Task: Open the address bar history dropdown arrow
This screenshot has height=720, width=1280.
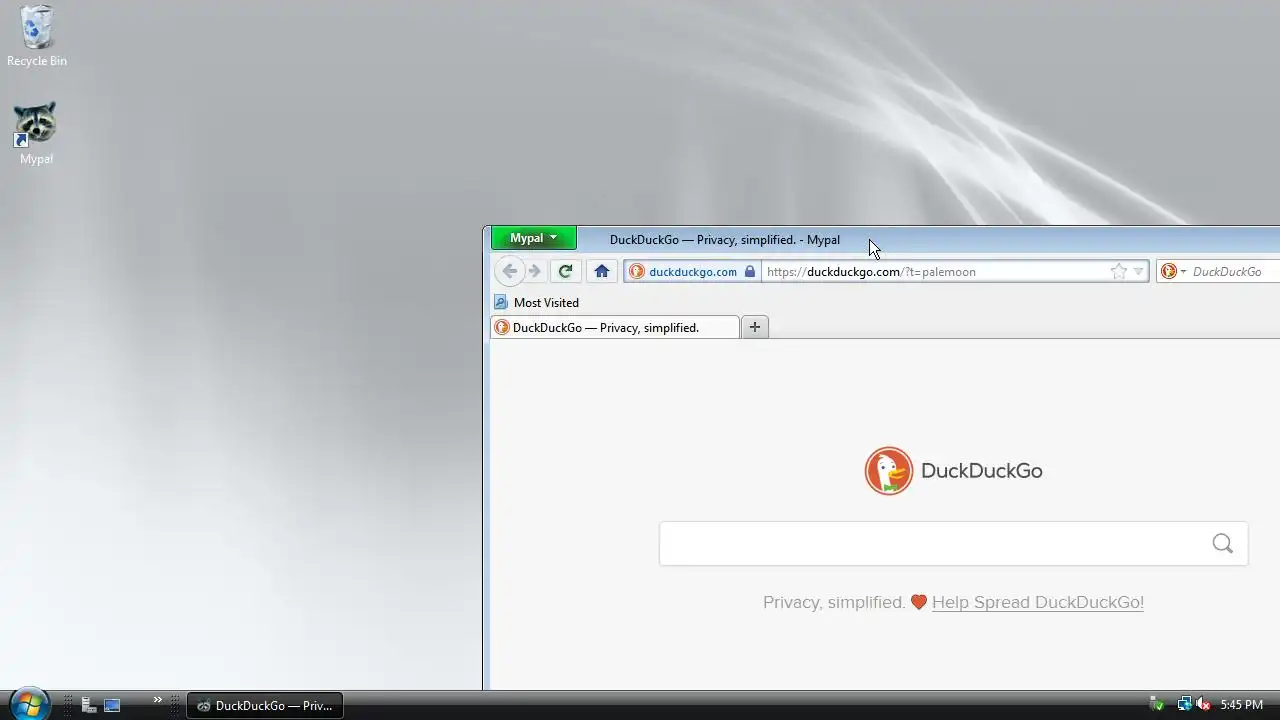Action: 1138,271
